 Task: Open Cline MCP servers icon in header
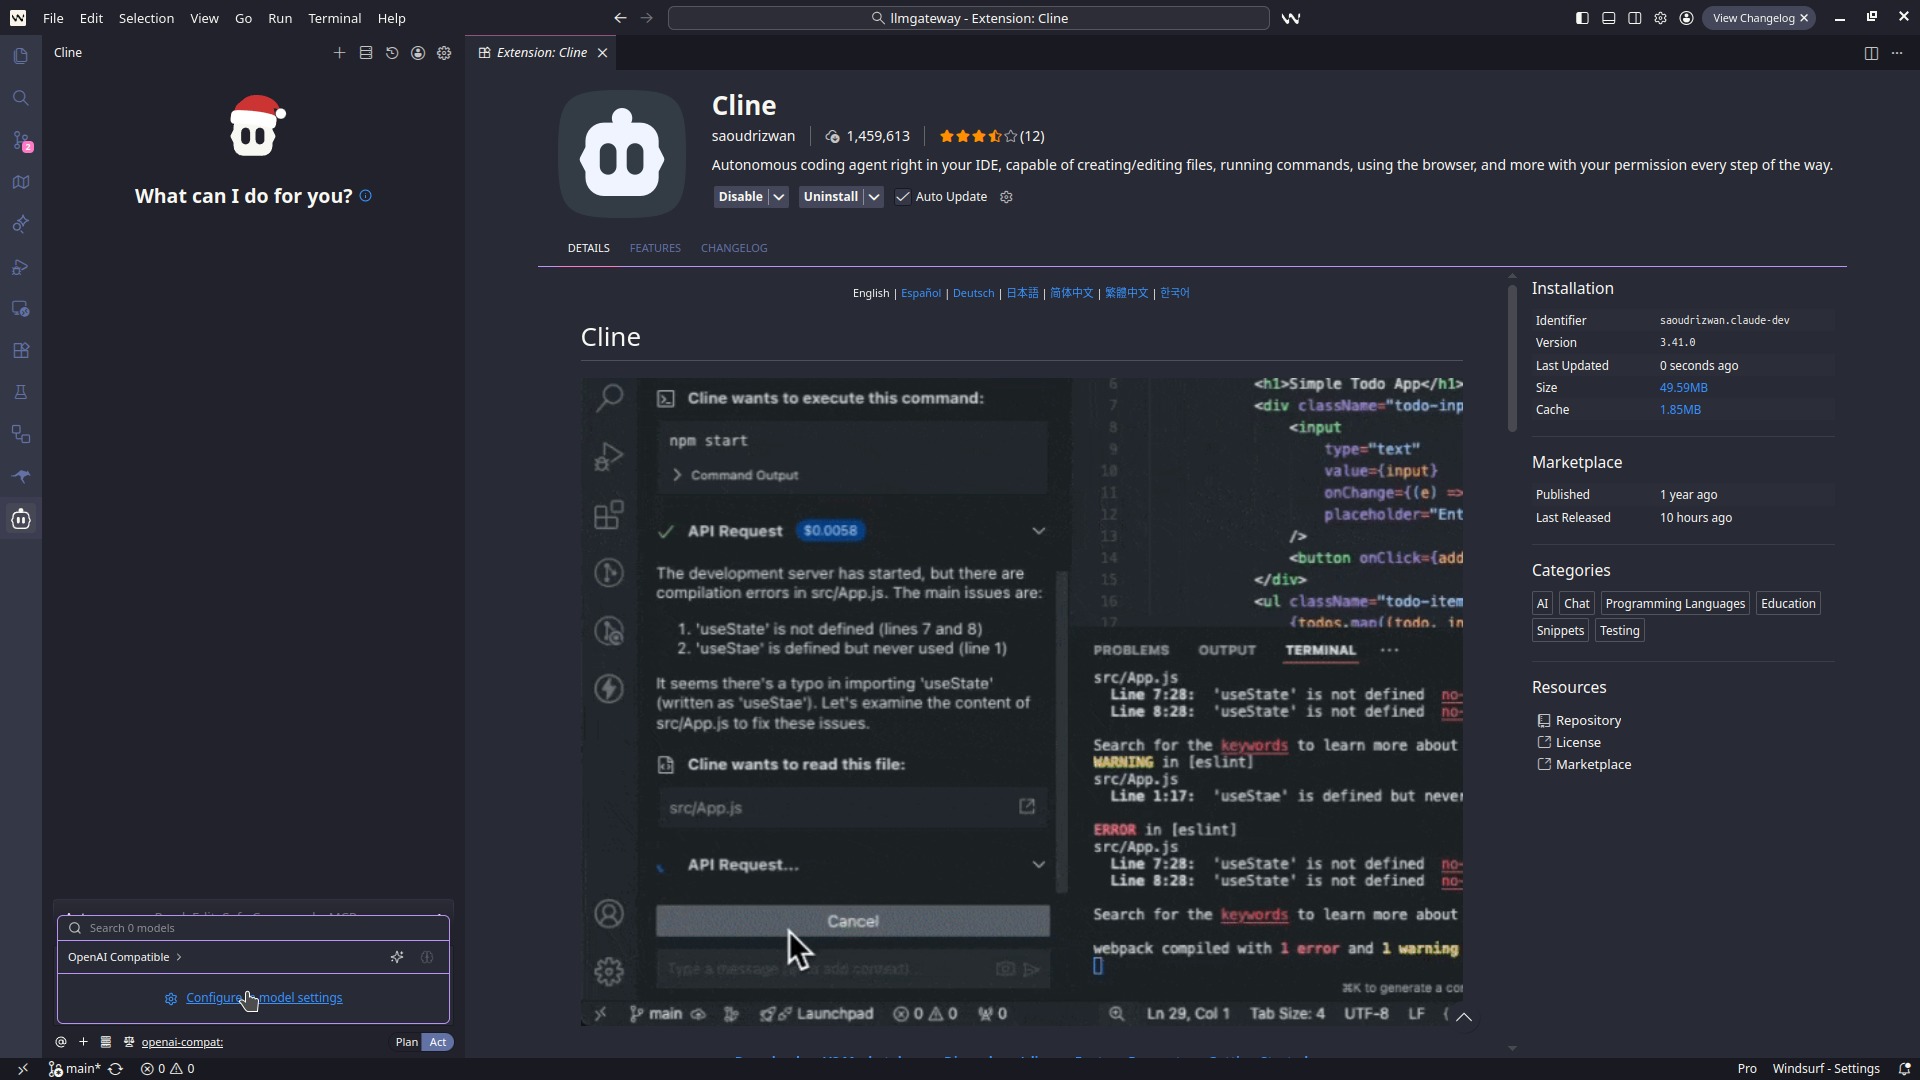click(366, 53)
